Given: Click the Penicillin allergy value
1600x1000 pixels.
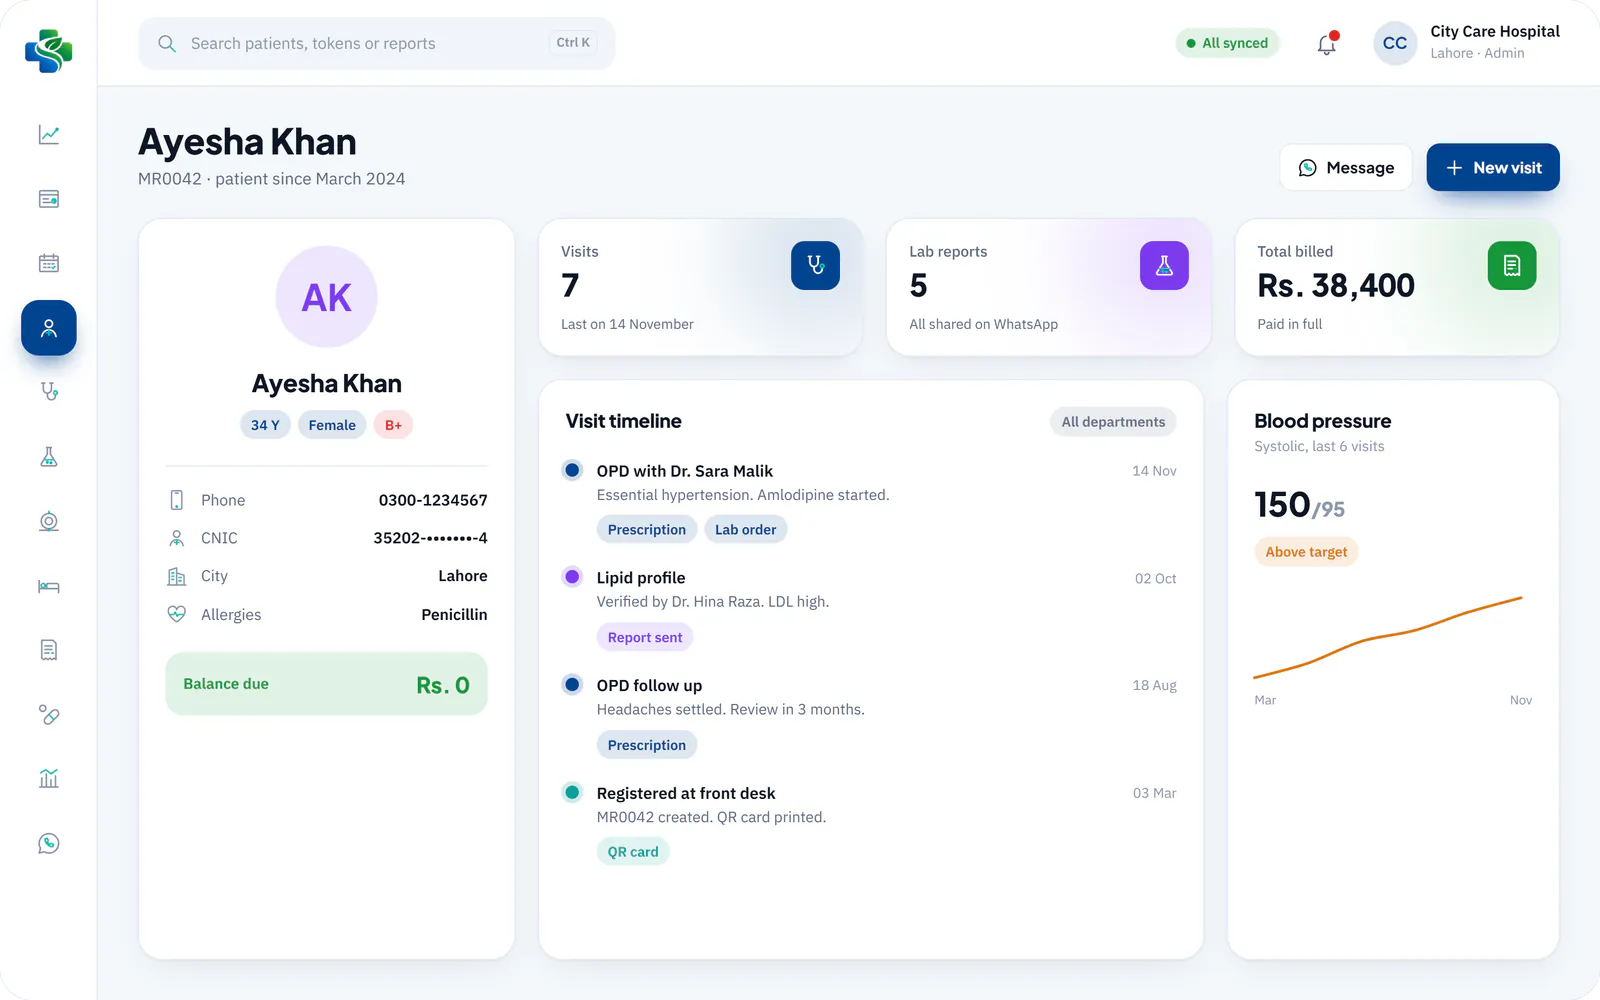Looking at the screenshot, I should [x=454, y=615].
